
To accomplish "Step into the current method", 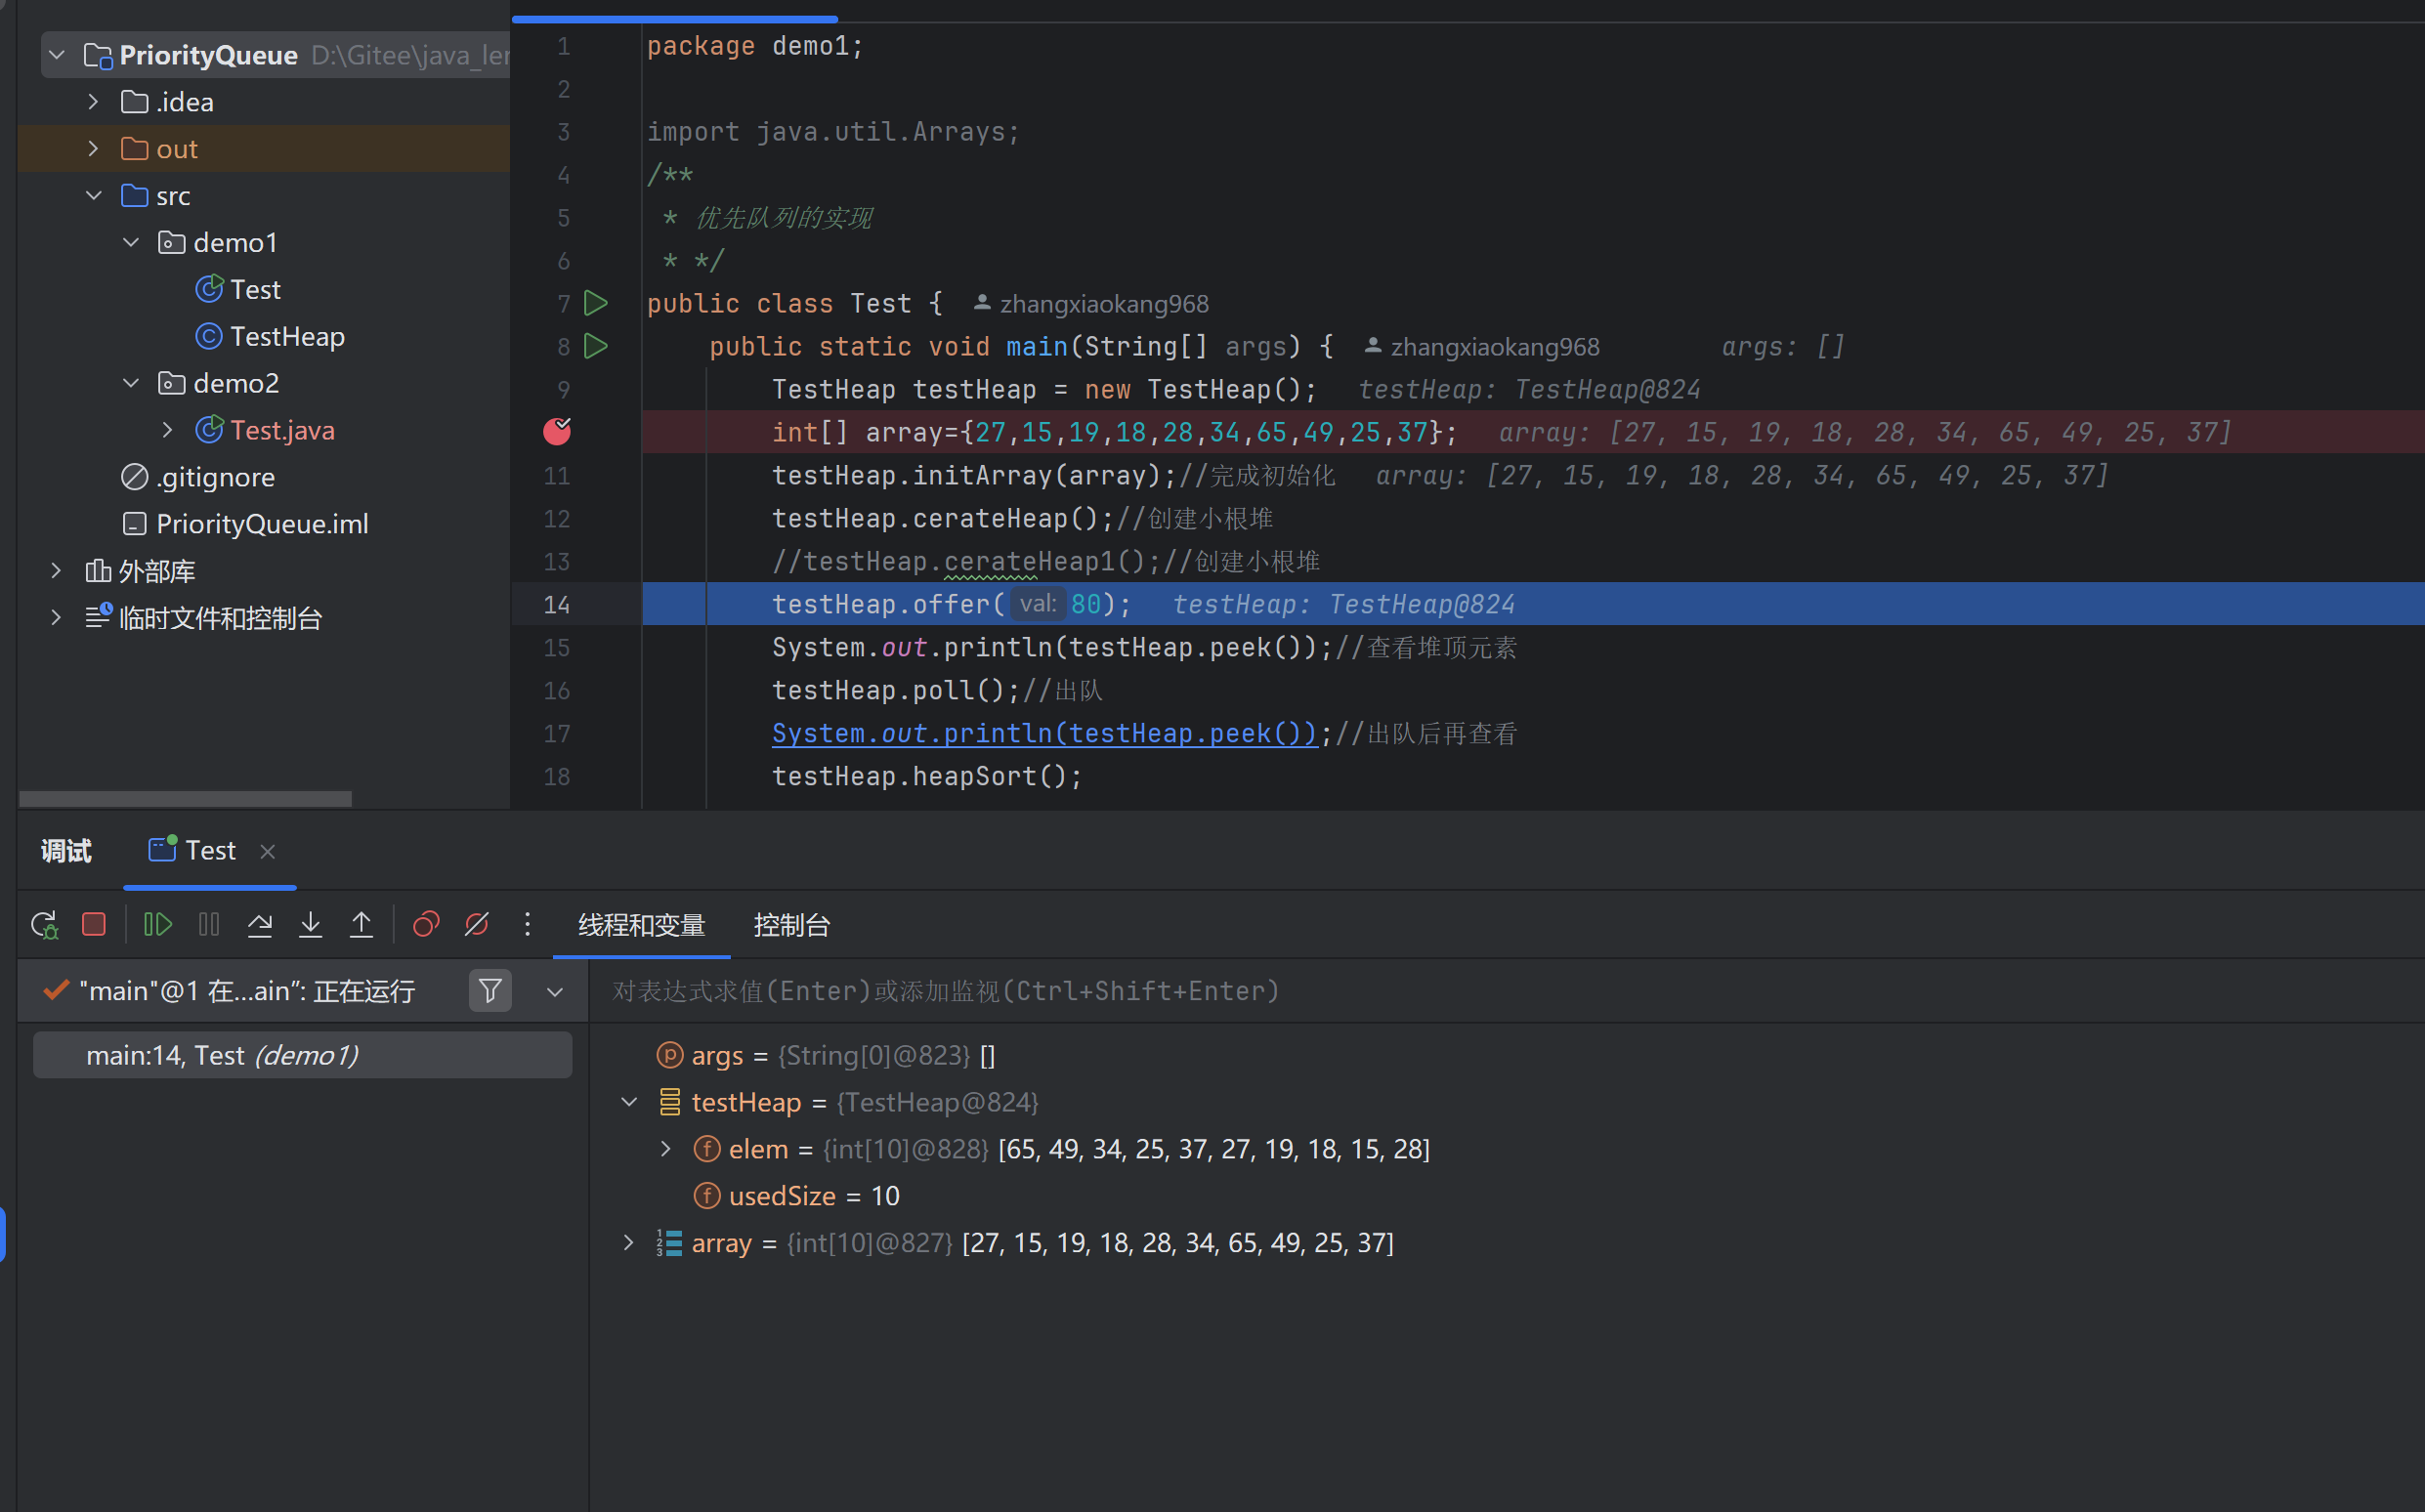I will [311, 924].
